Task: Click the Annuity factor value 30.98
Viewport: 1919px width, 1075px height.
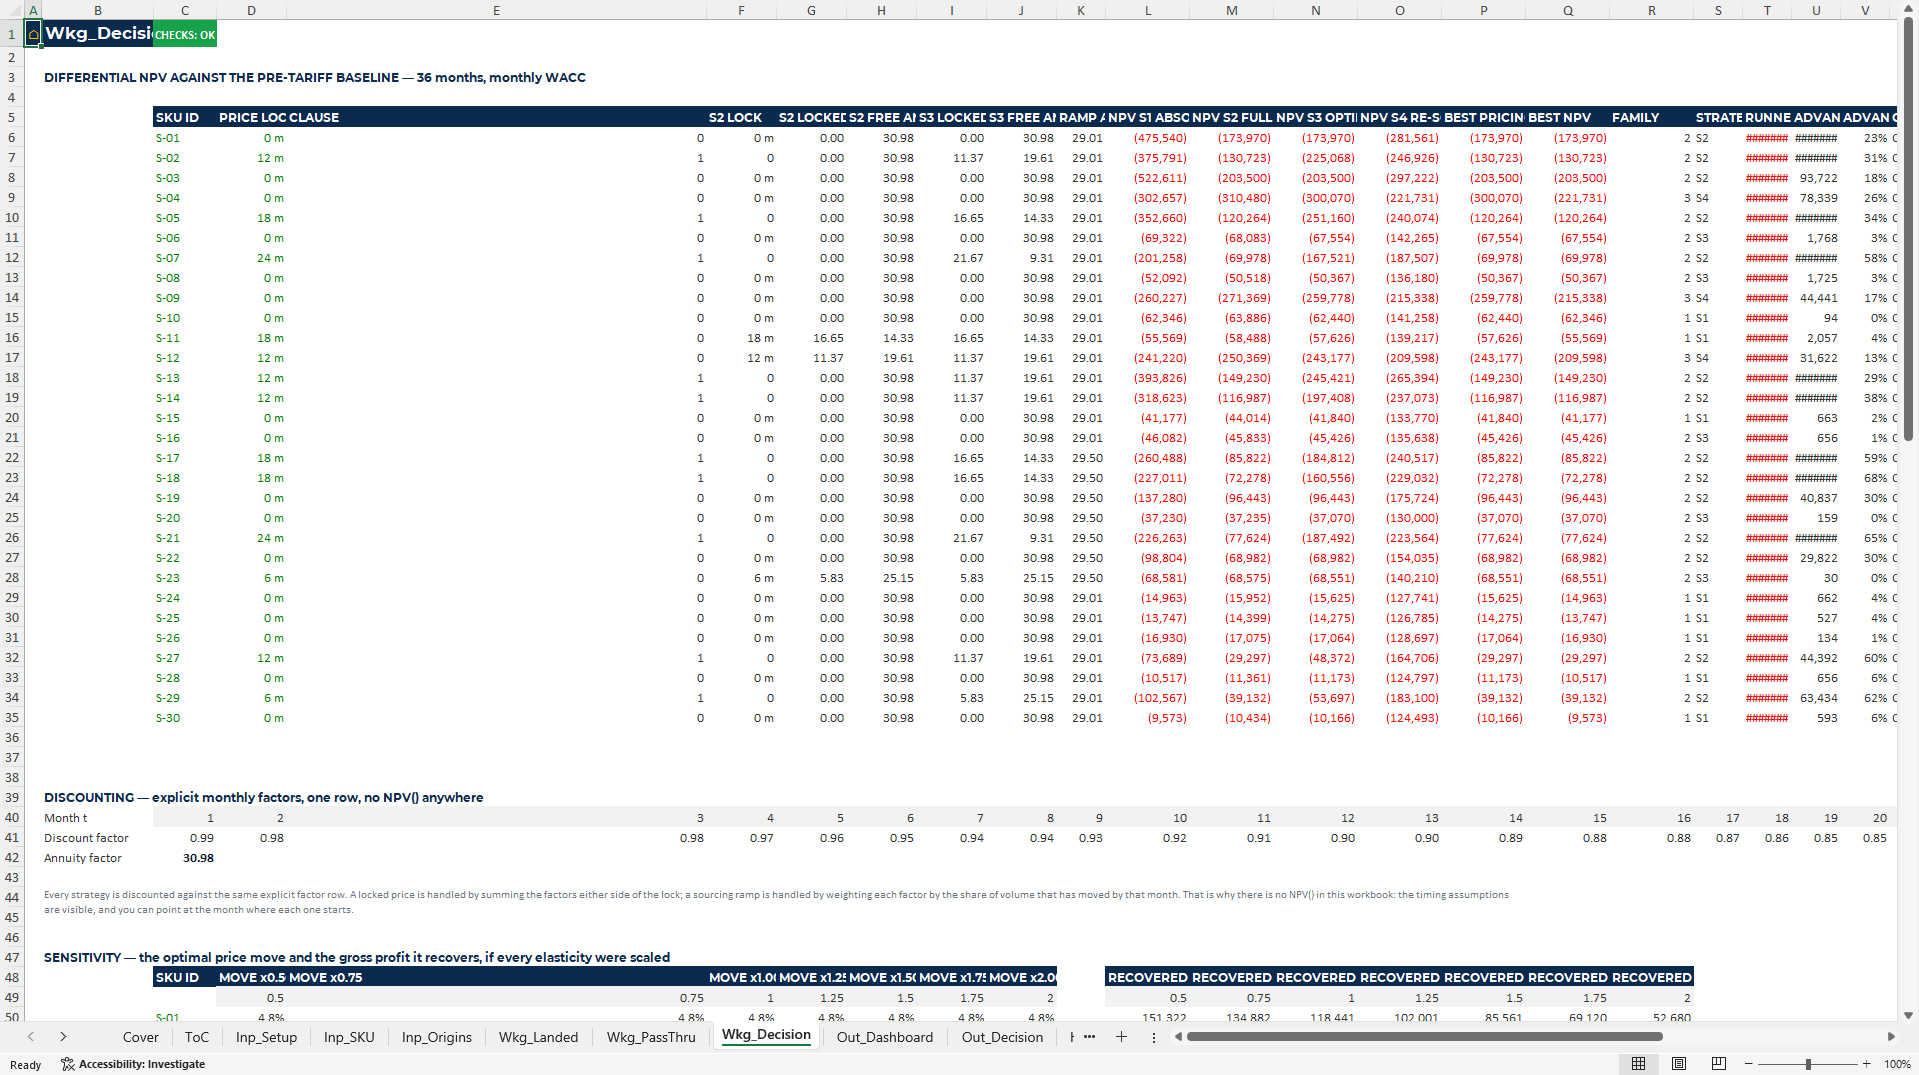Action: click(x=184, y=858)
